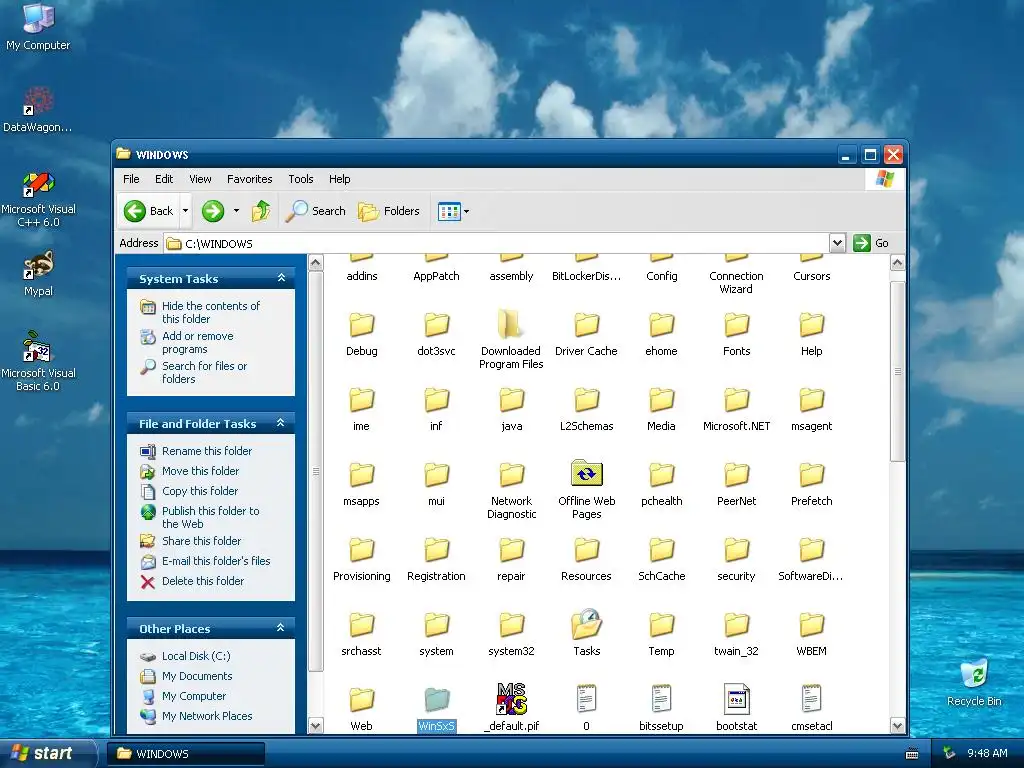Viewport: 1024px width, 768px height.
Task: Select the _default.pif MS-DOS icon
Action: click(511, 699)
